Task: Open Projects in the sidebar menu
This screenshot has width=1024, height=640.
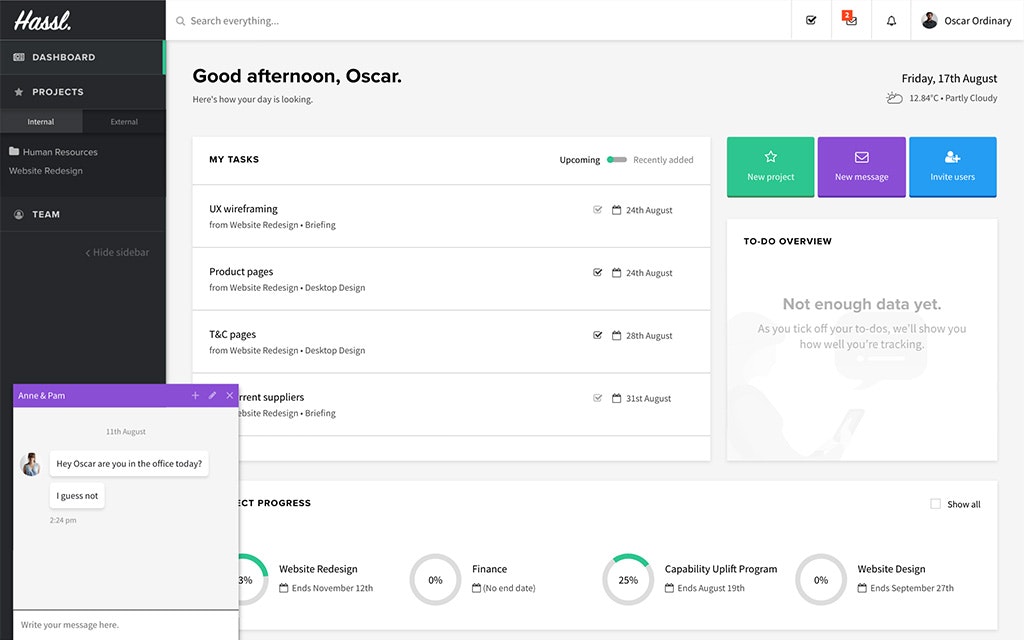Action: click(x=82, y=92)
